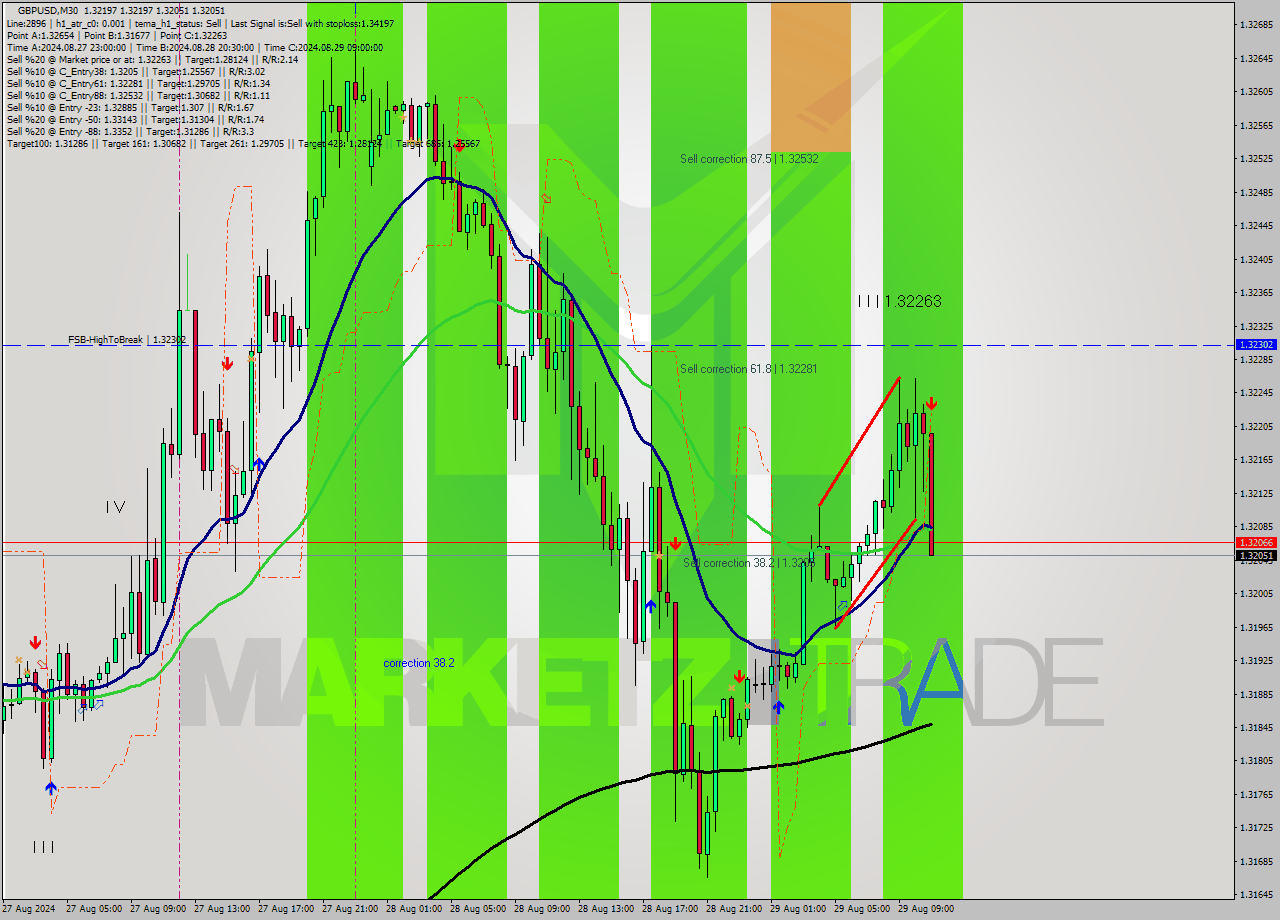Click the 'Target100: 1.31286' targets line

[243, 143]
